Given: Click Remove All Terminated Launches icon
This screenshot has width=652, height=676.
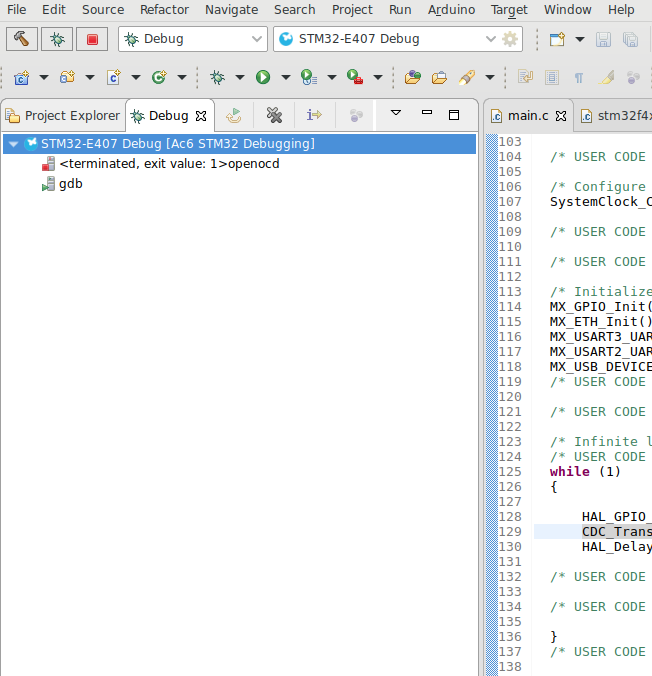Looking at the screenshot, I should coord(274,115).
